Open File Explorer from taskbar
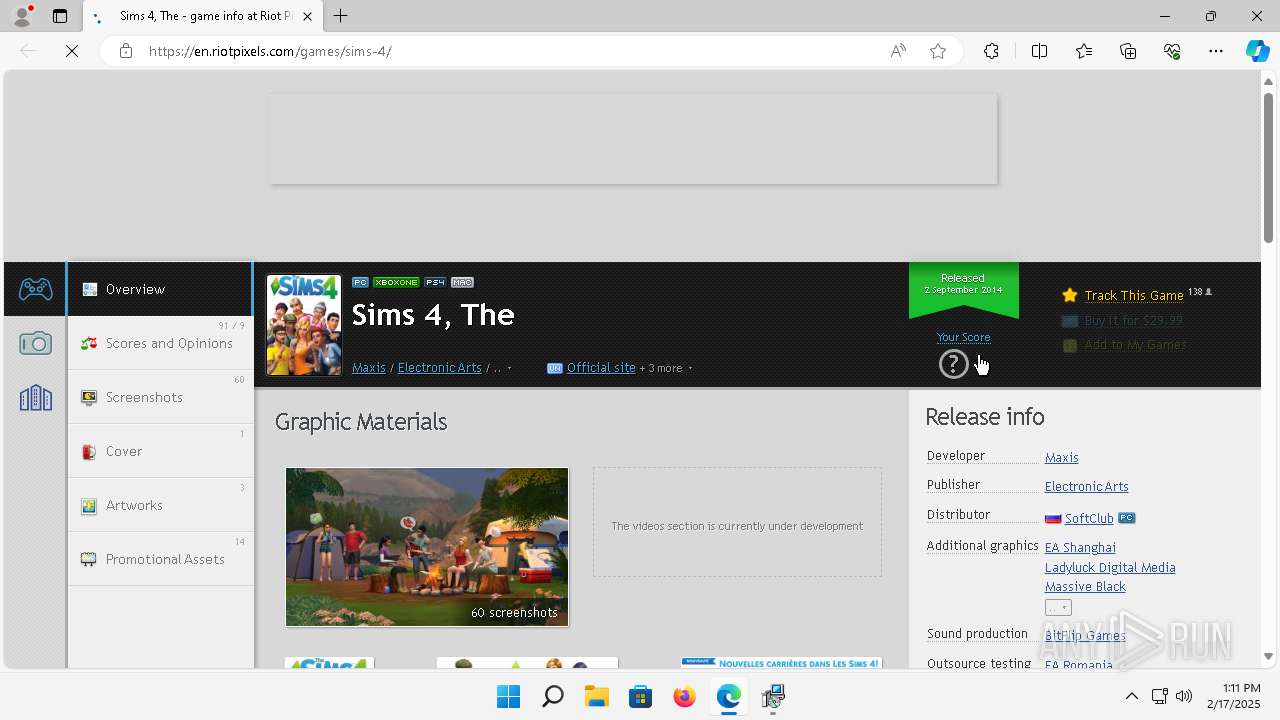The height and width of the screenshot is (720, 1280). coord(596,696)
